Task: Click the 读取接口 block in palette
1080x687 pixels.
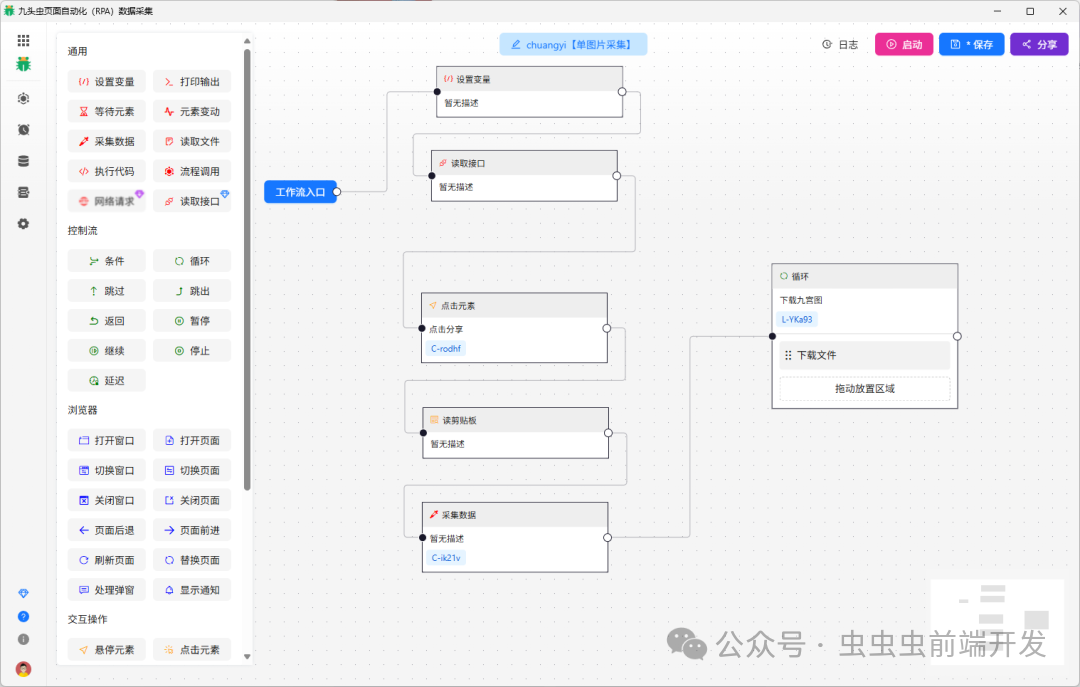Action: pyautogui.click(x=192, y=201)
